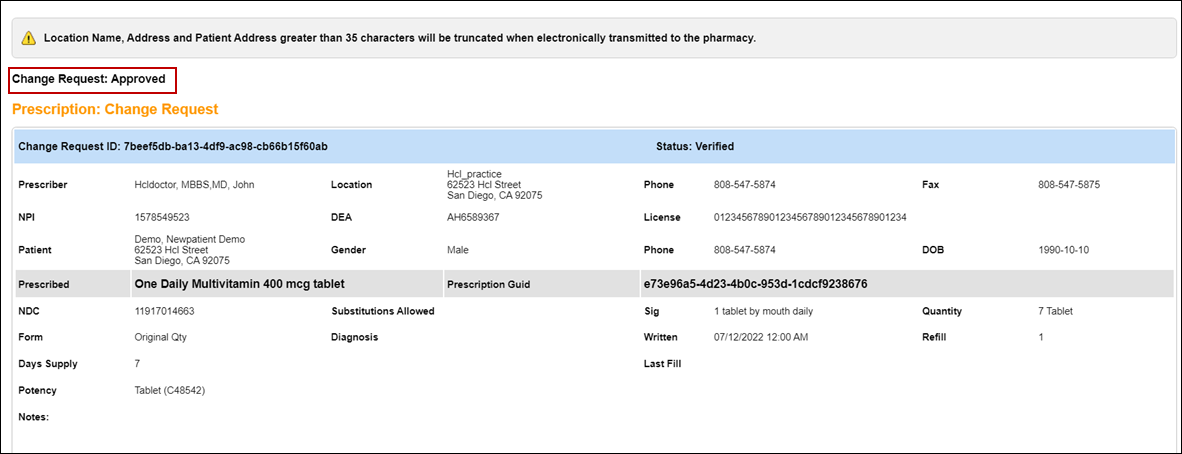Click the NPI number 1578549523
The image size is (1182, 454).
[162, 217]
